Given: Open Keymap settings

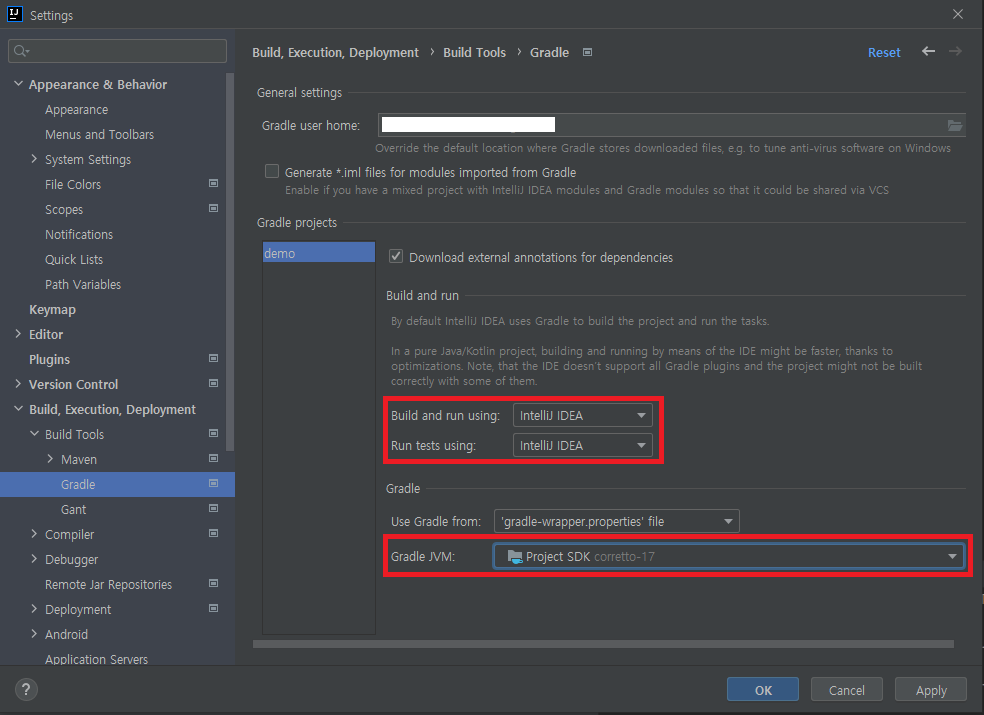Looking at the screenshot, I should (52, 309).
